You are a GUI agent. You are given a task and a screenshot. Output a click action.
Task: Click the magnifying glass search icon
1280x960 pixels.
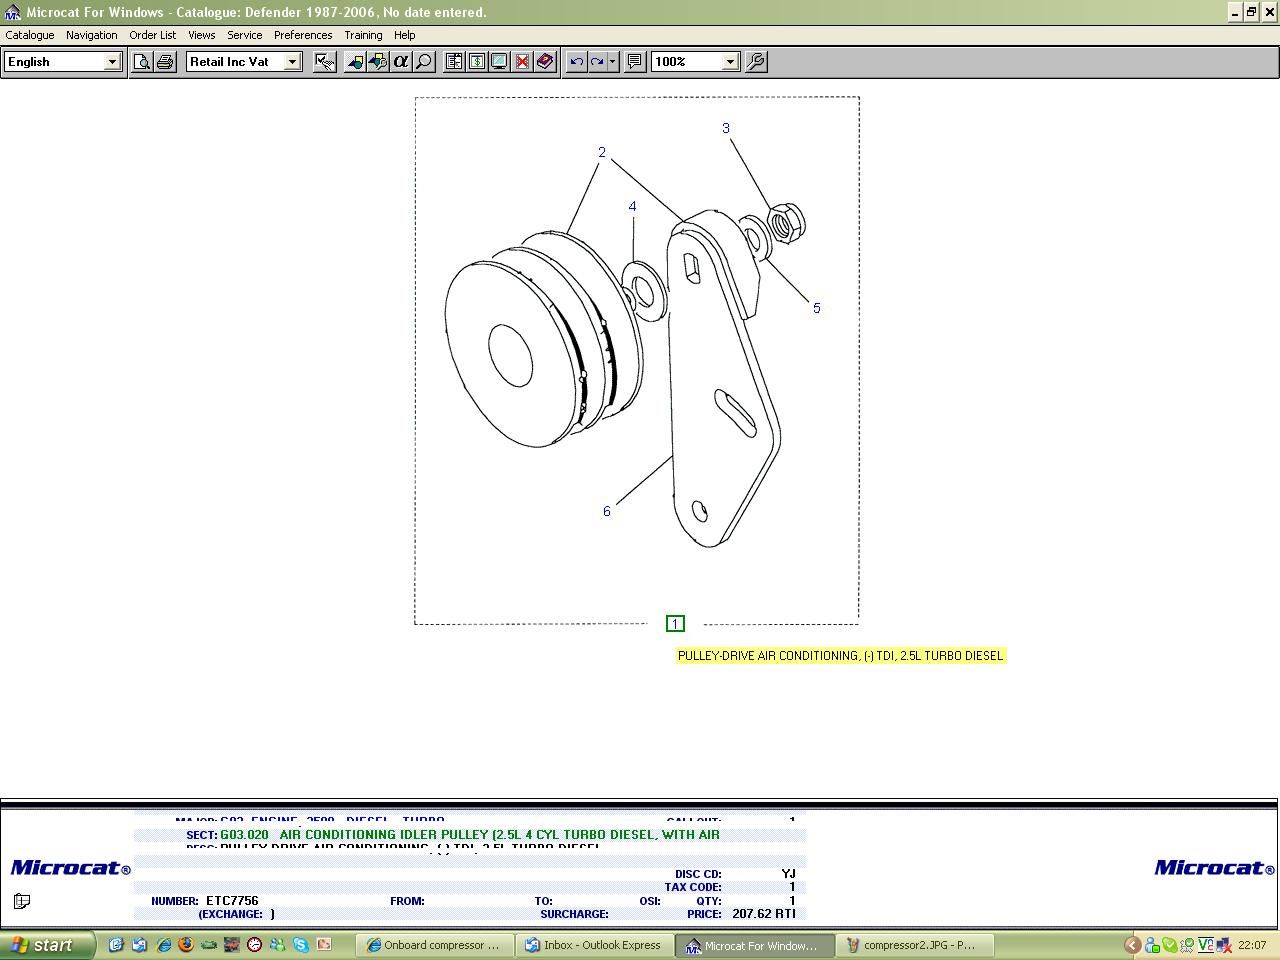click(424, 62)
